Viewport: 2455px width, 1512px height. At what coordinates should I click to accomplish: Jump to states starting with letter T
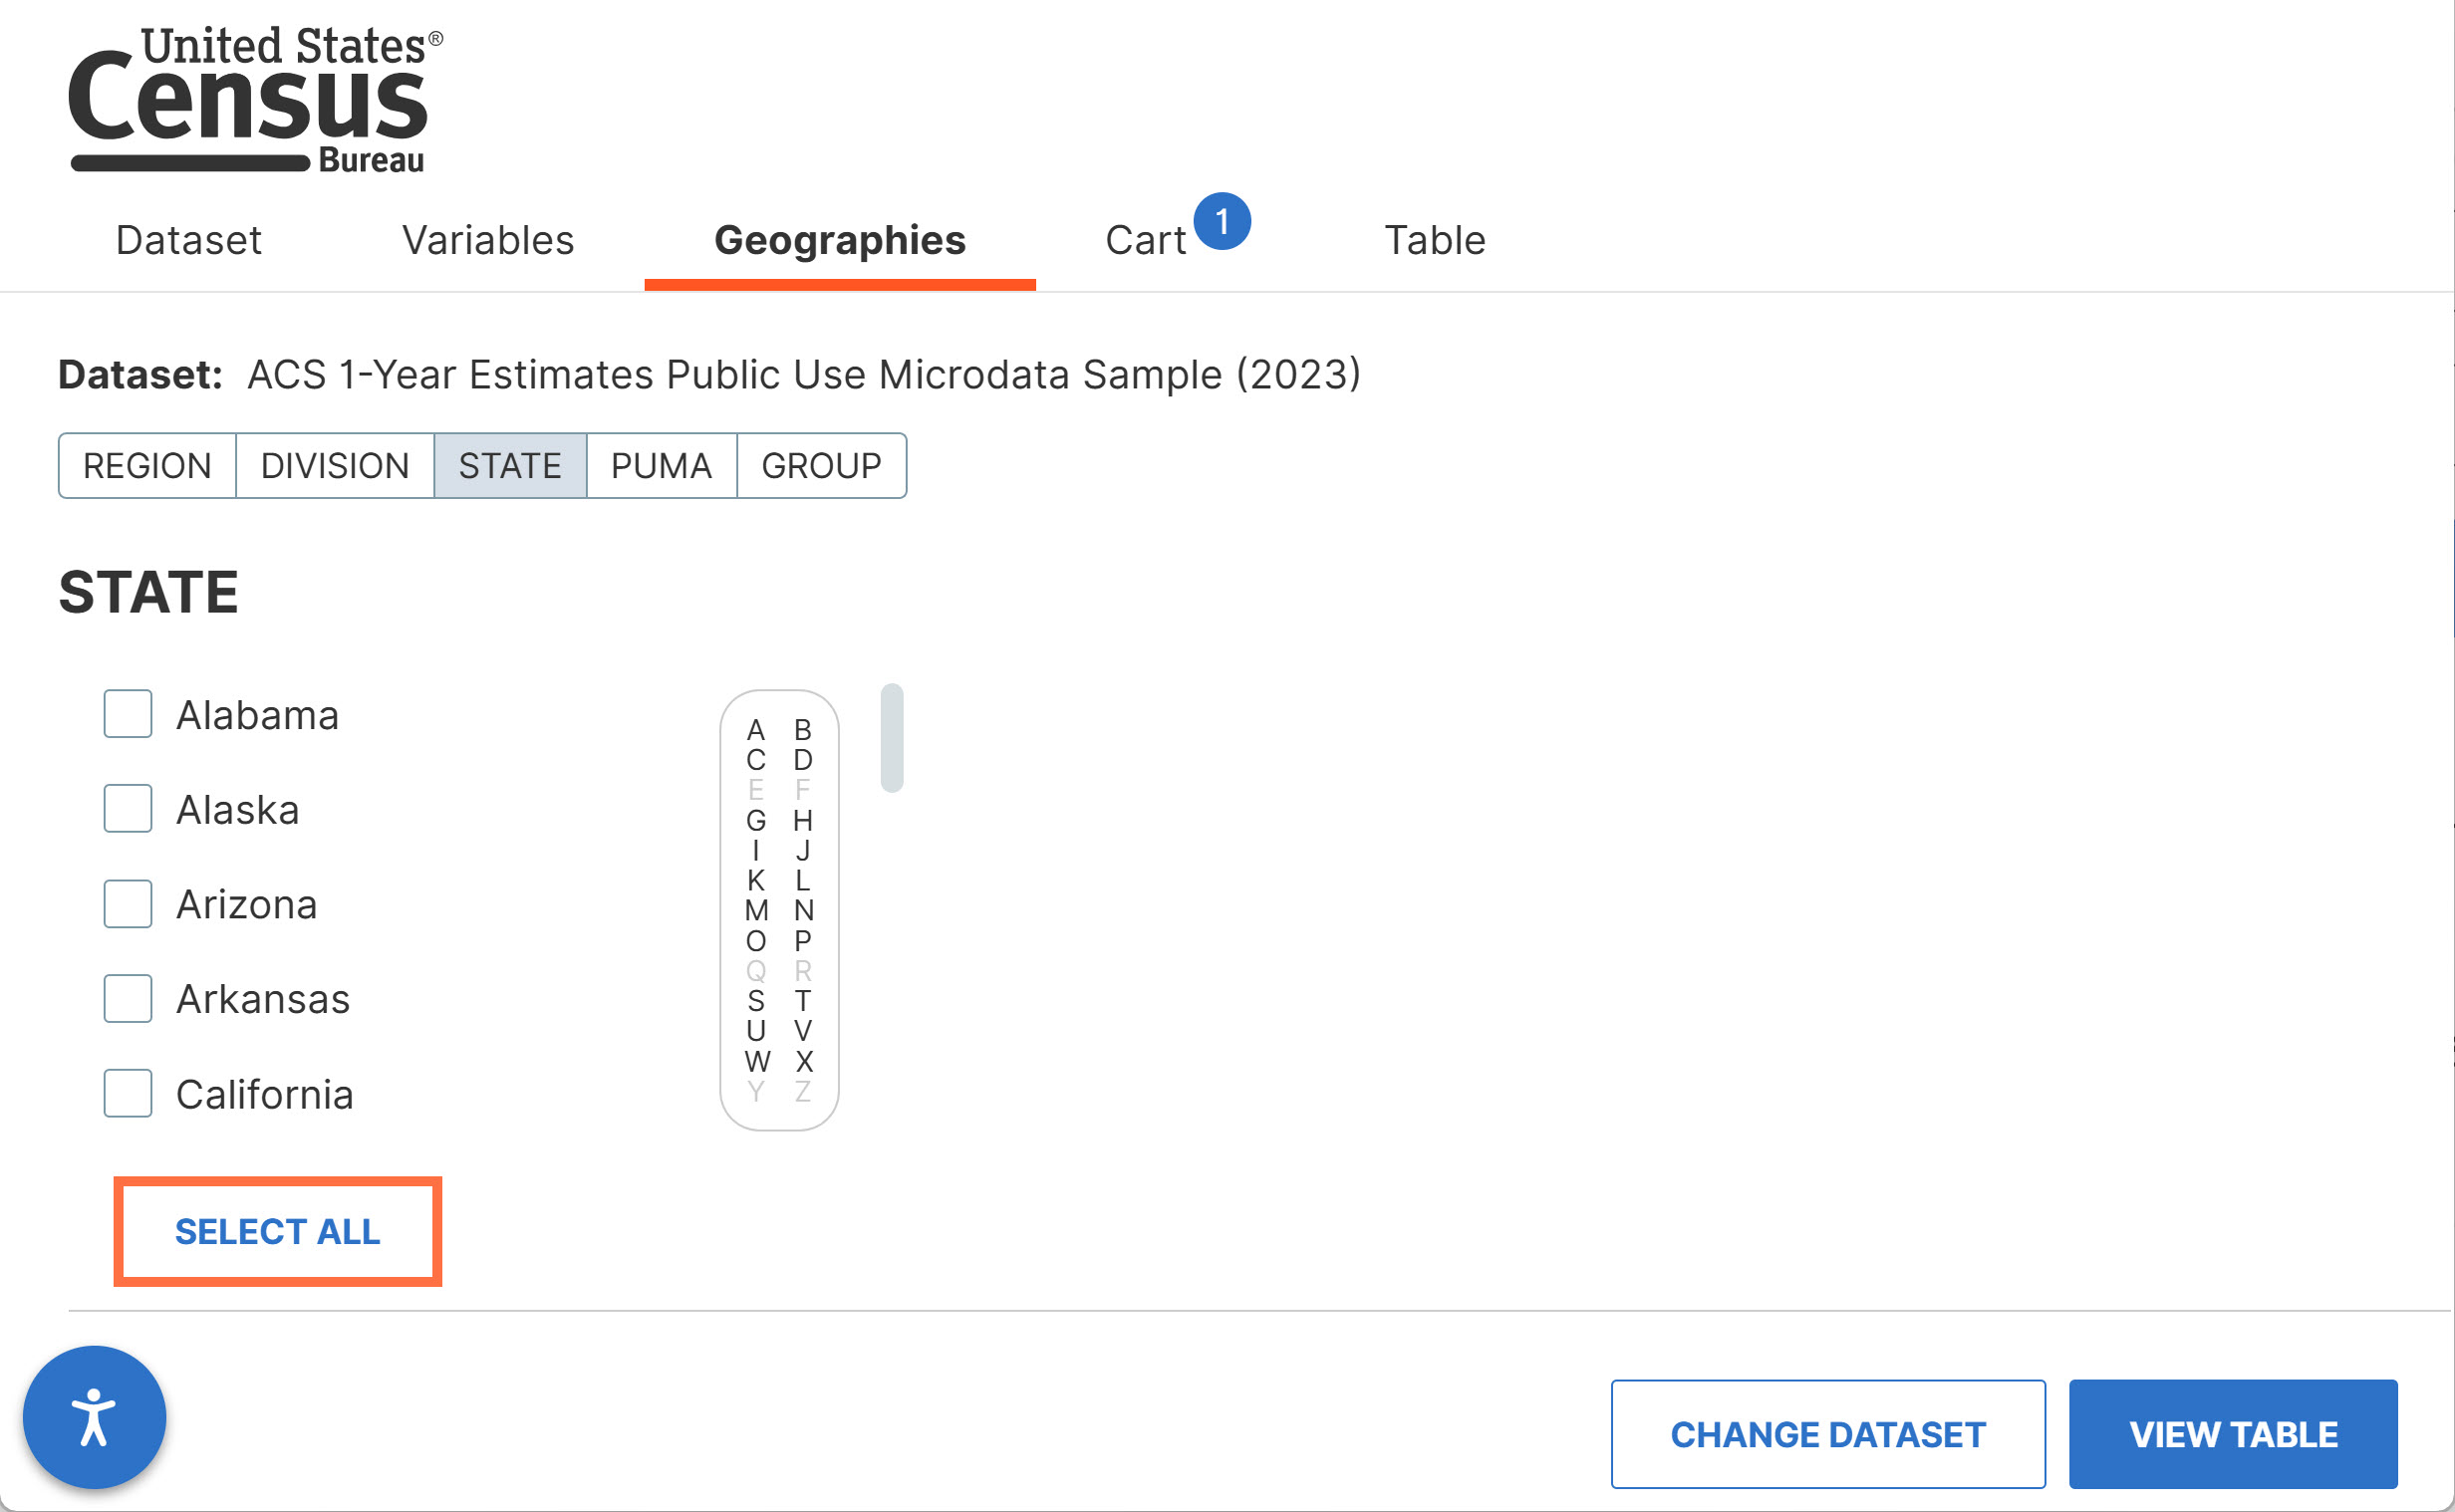[x=803, y=1001]
